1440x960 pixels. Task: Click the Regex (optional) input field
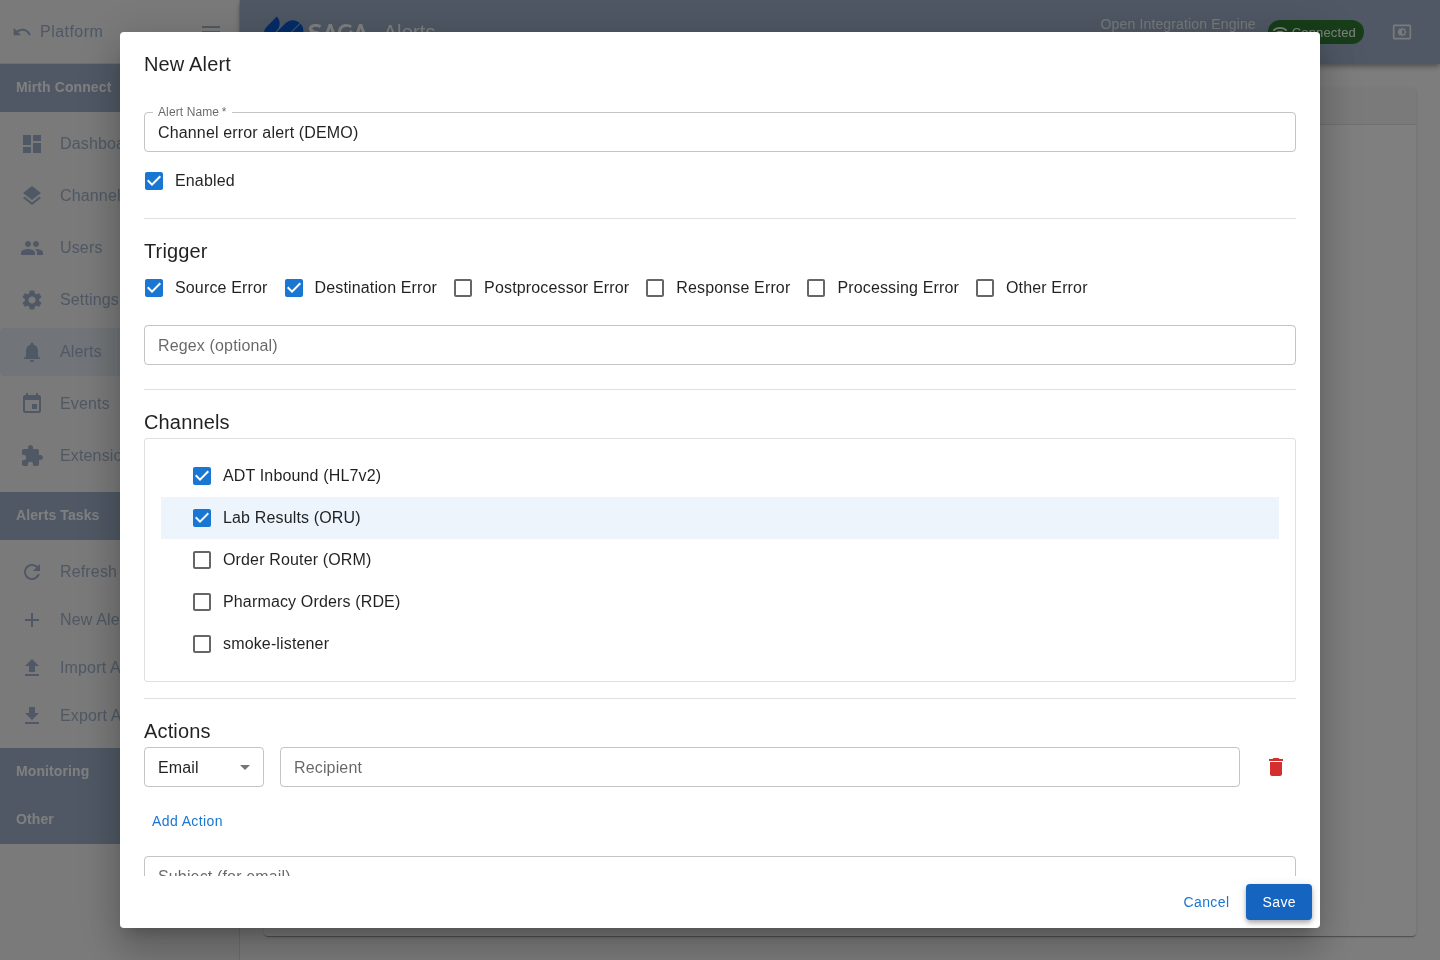point(720,345)
